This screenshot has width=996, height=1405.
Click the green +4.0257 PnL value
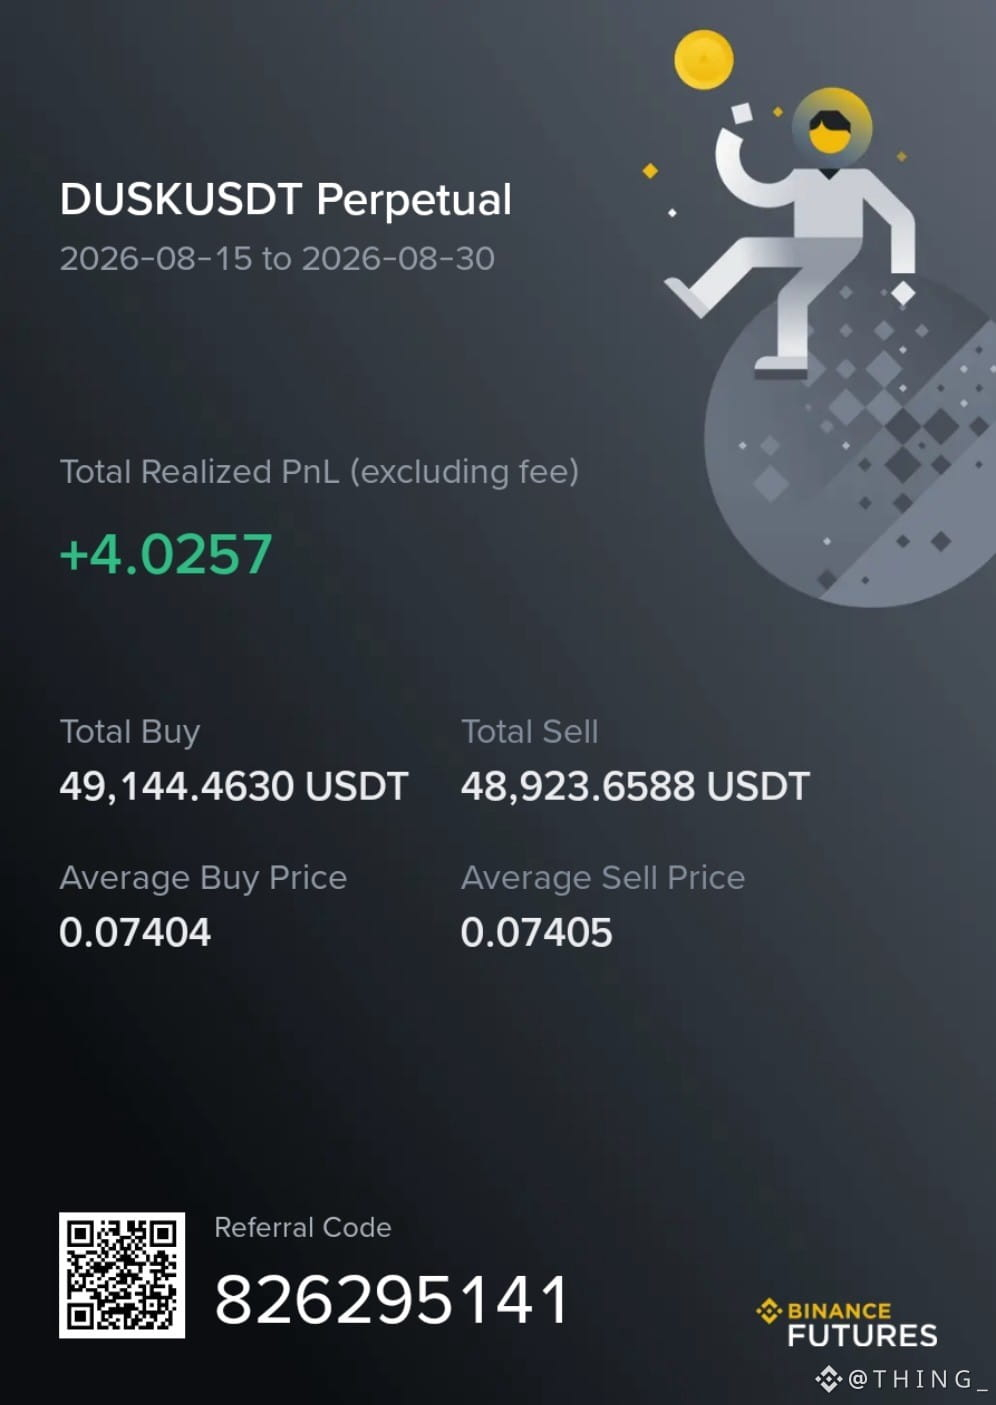166,554
